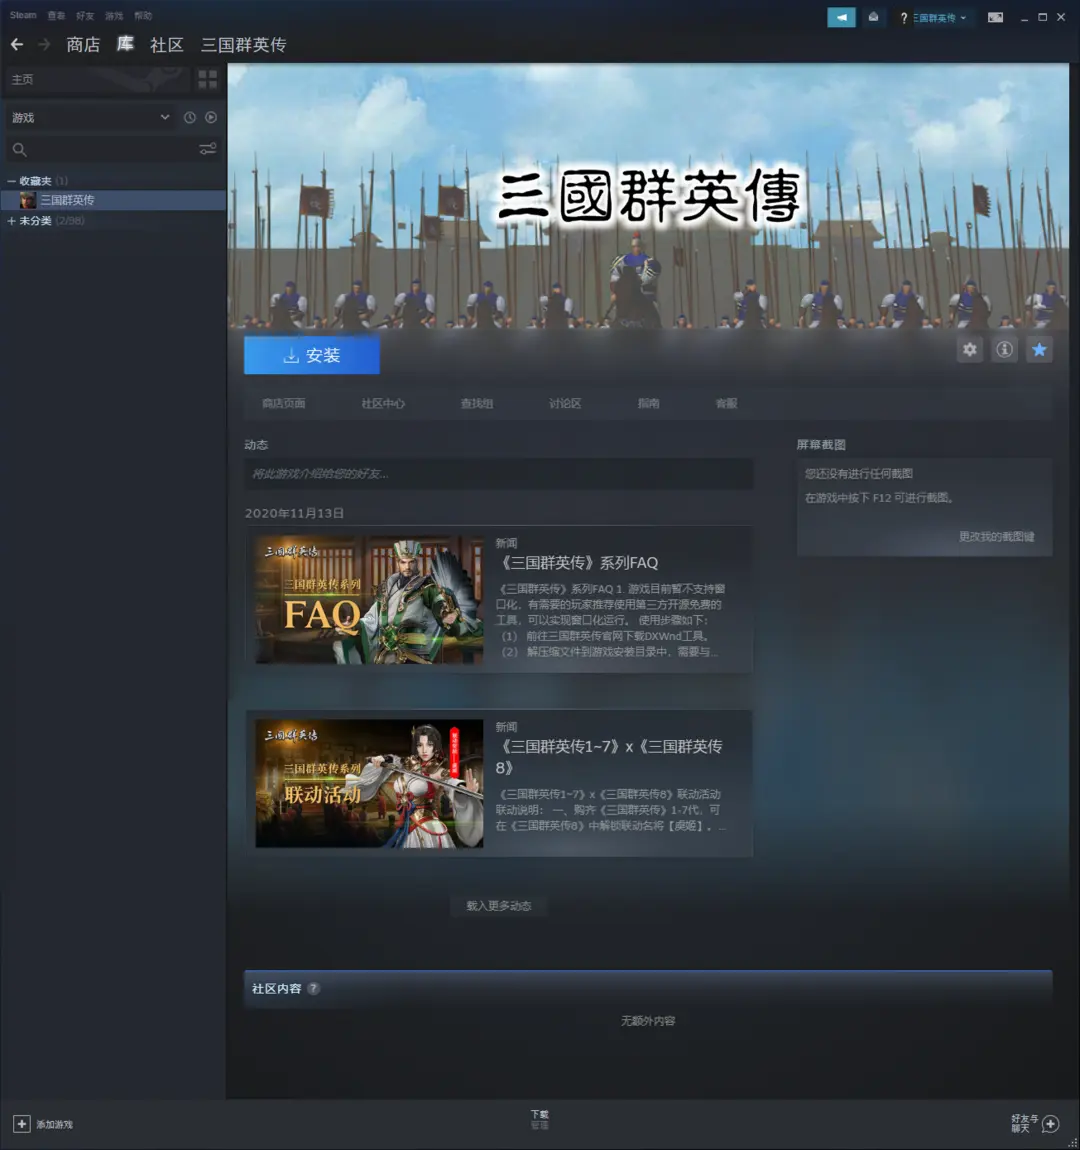Image resolution: width=1080 pixels, height=1150 pixels.
Task: Switch to Big Picture mode icon
Action: [995, 18]
